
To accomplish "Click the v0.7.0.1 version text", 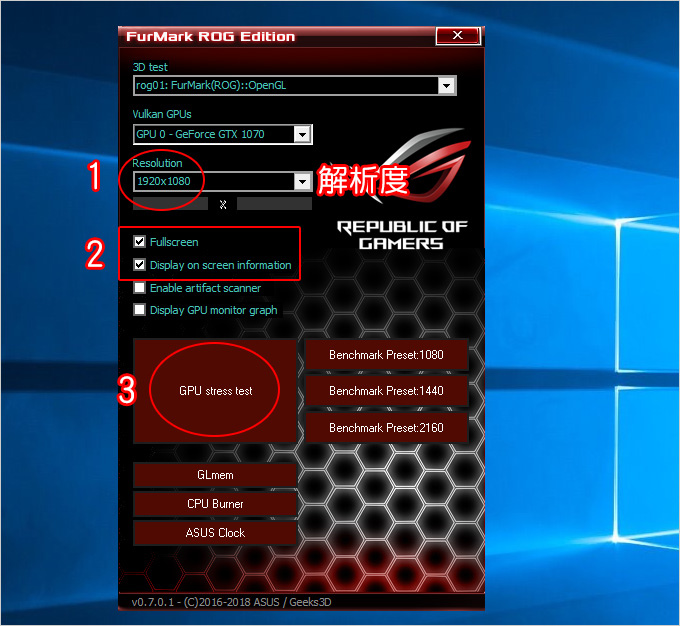I will point(232,602).
